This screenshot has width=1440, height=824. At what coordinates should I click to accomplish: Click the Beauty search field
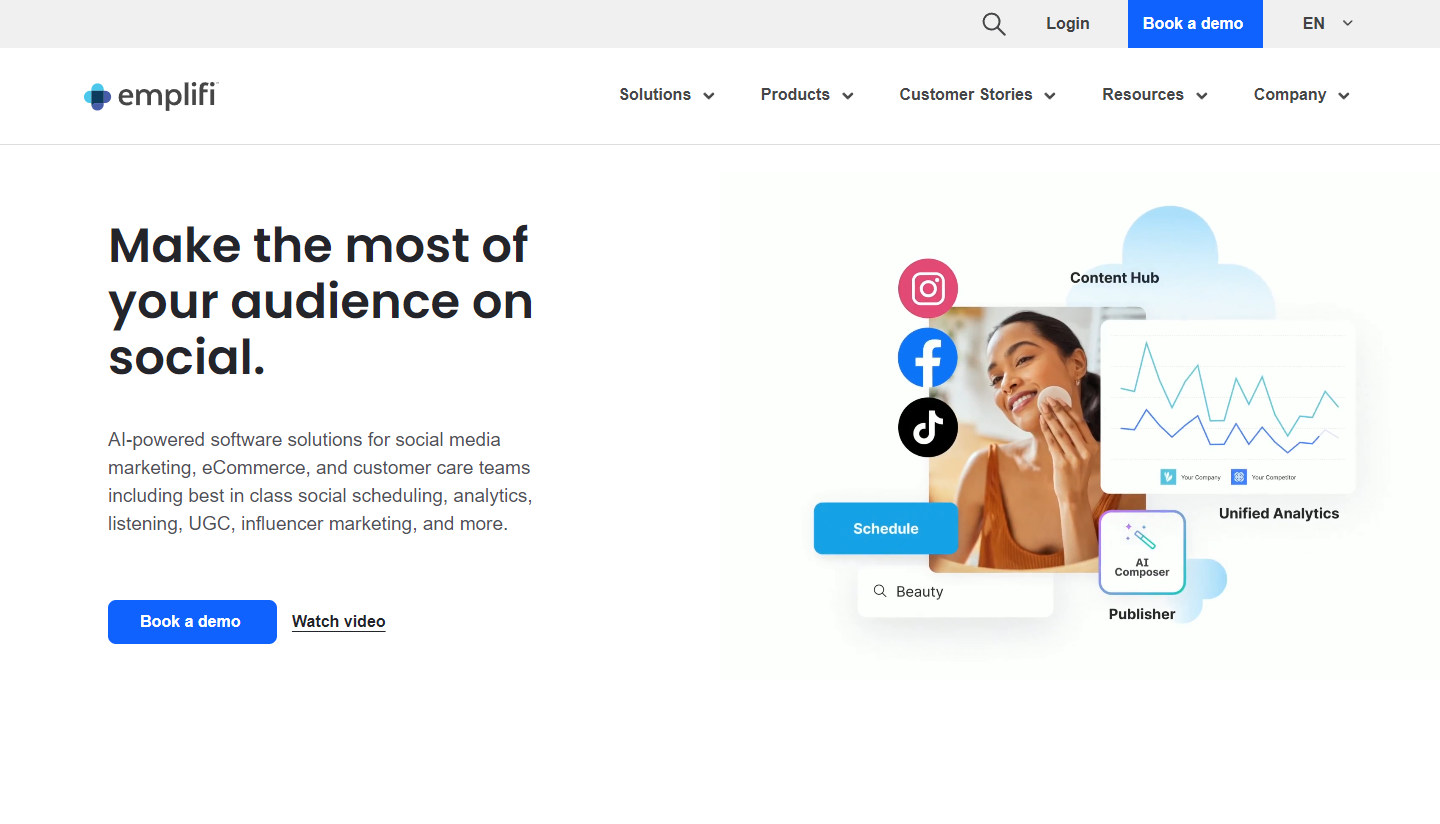pos(956,591)
